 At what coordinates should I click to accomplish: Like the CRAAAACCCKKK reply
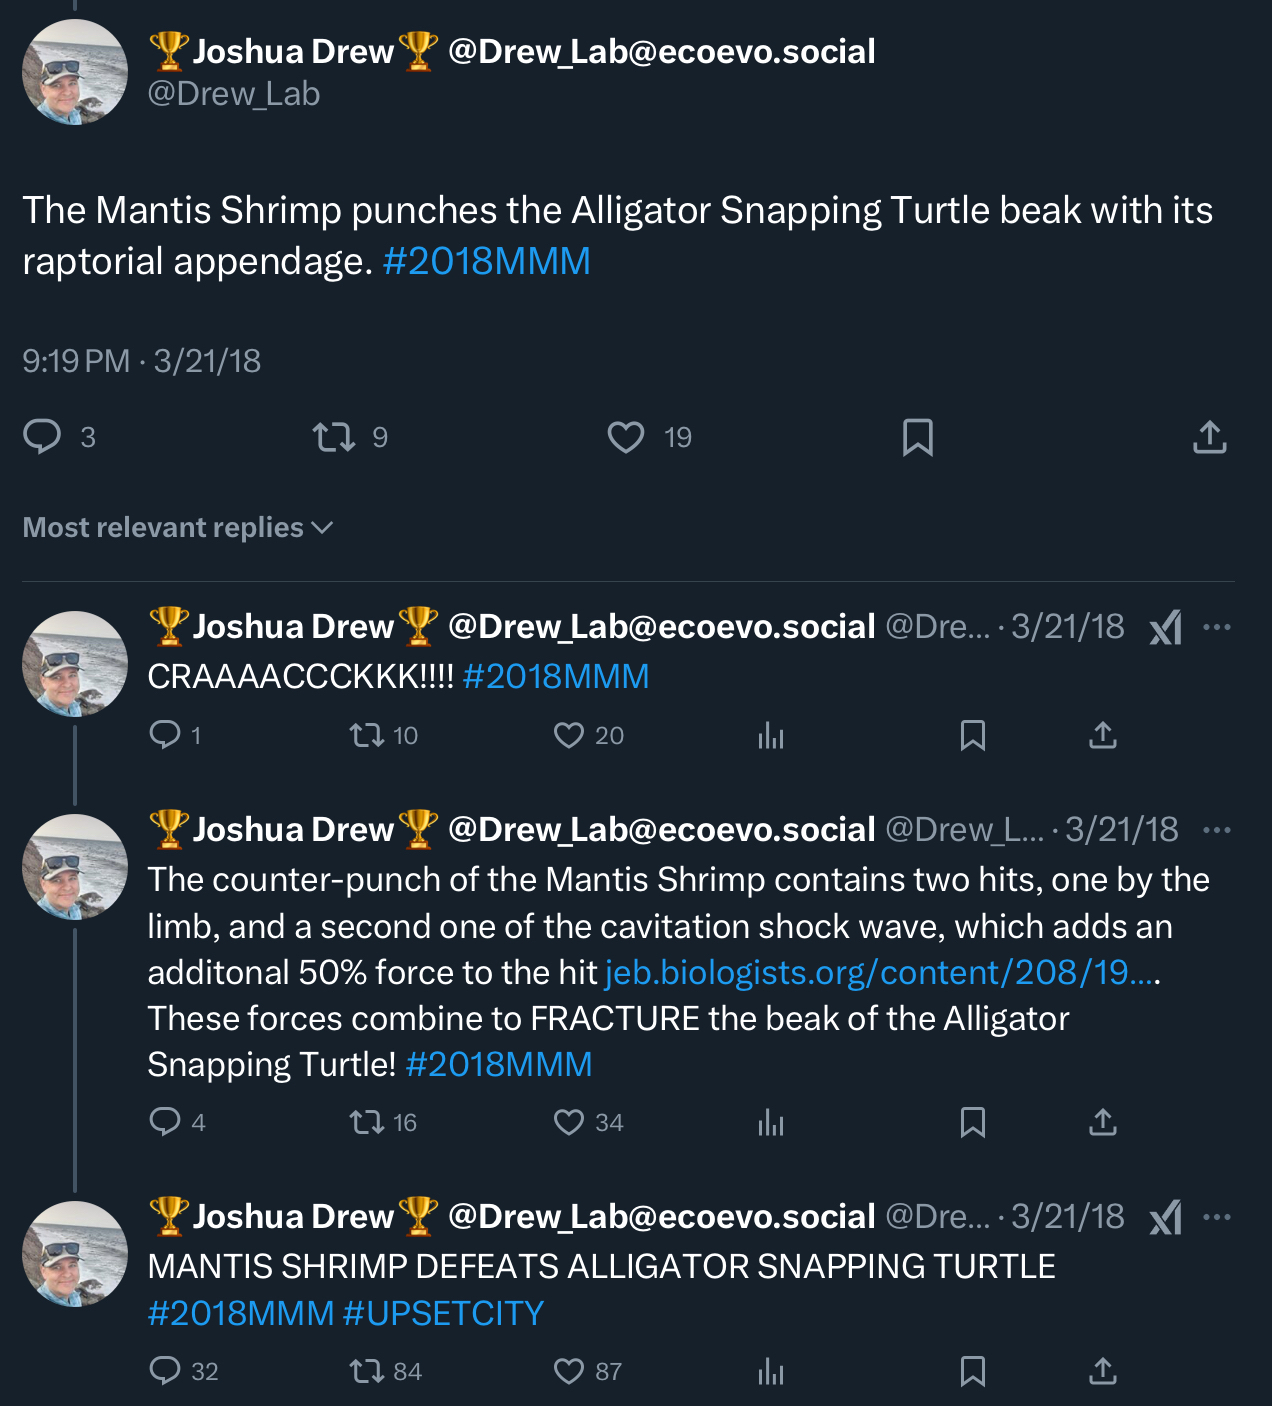(x=569, y=736)
